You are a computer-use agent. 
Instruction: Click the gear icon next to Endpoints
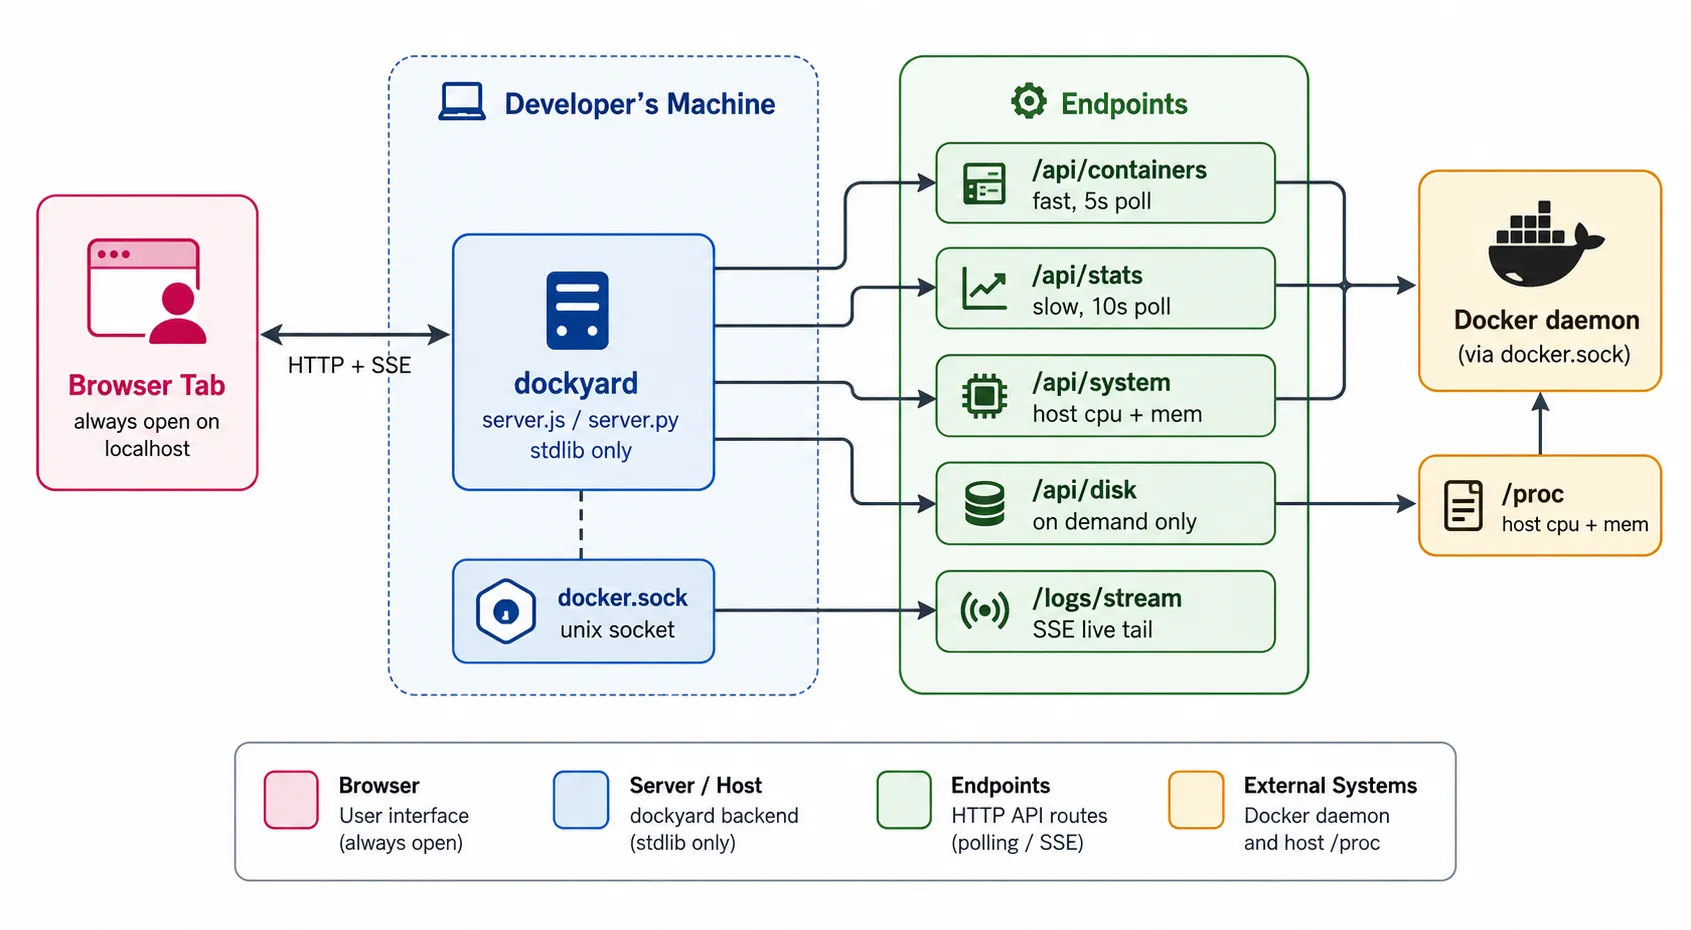pyautogui.click(x=1028, y=101)
